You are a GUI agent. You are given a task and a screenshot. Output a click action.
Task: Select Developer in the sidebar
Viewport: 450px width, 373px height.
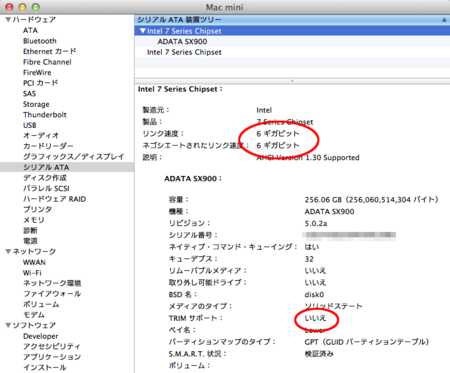click(x=40, y=336)
